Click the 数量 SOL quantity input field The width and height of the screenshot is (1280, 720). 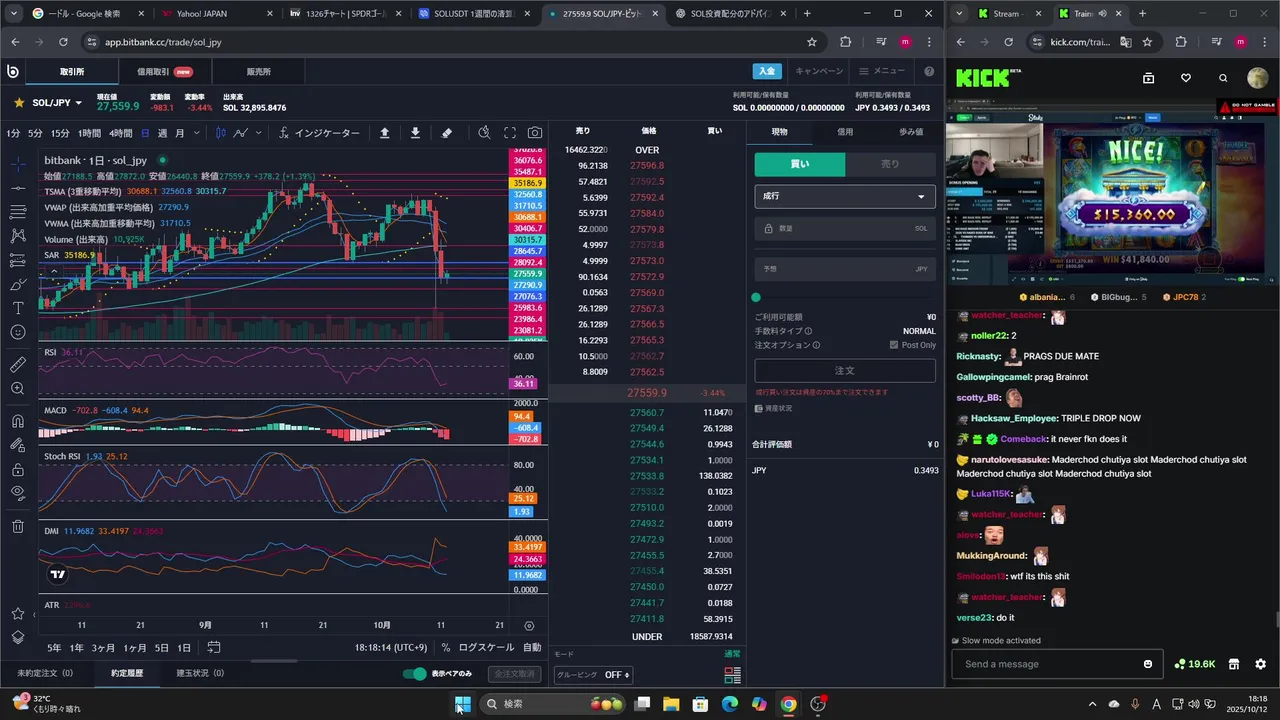[845, 229]
